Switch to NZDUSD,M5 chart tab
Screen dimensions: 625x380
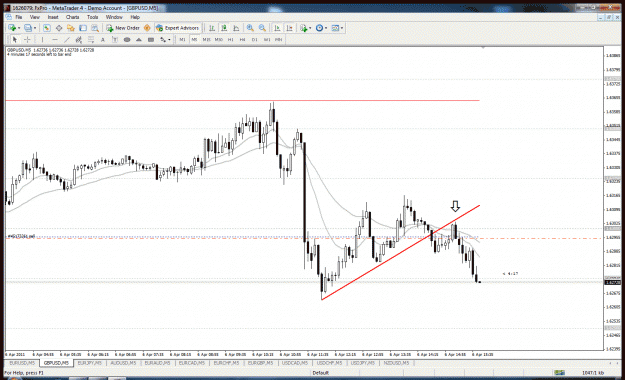[x=396, y=363]
